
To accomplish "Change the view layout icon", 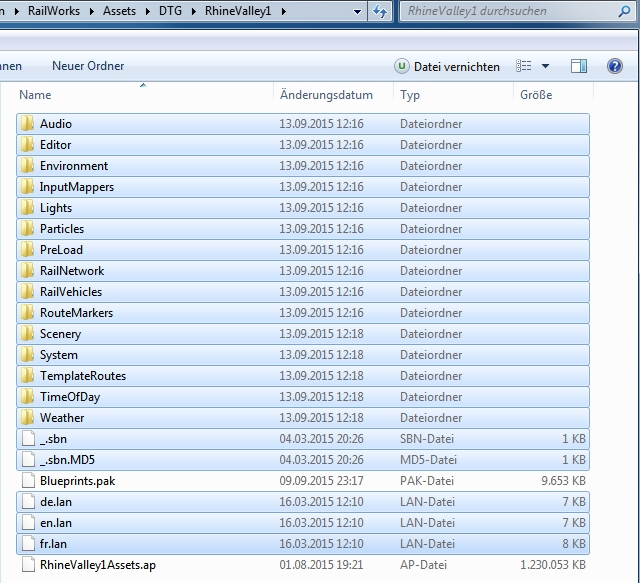I will pos(524,66).
